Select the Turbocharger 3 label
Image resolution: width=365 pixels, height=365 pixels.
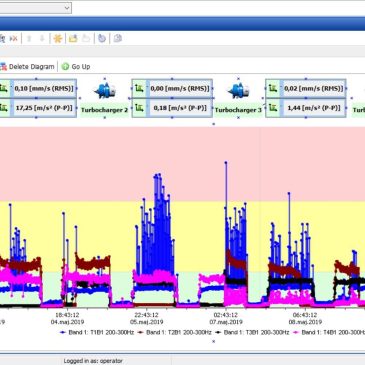238,110
